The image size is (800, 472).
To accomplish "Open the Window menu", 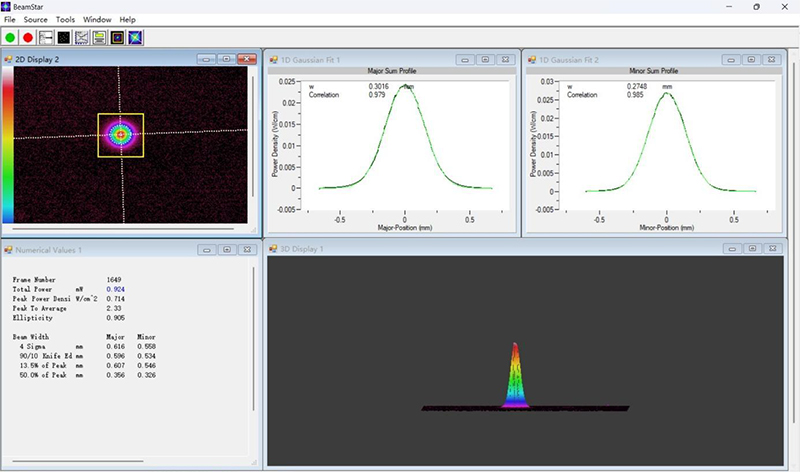I will coord(97,19).
